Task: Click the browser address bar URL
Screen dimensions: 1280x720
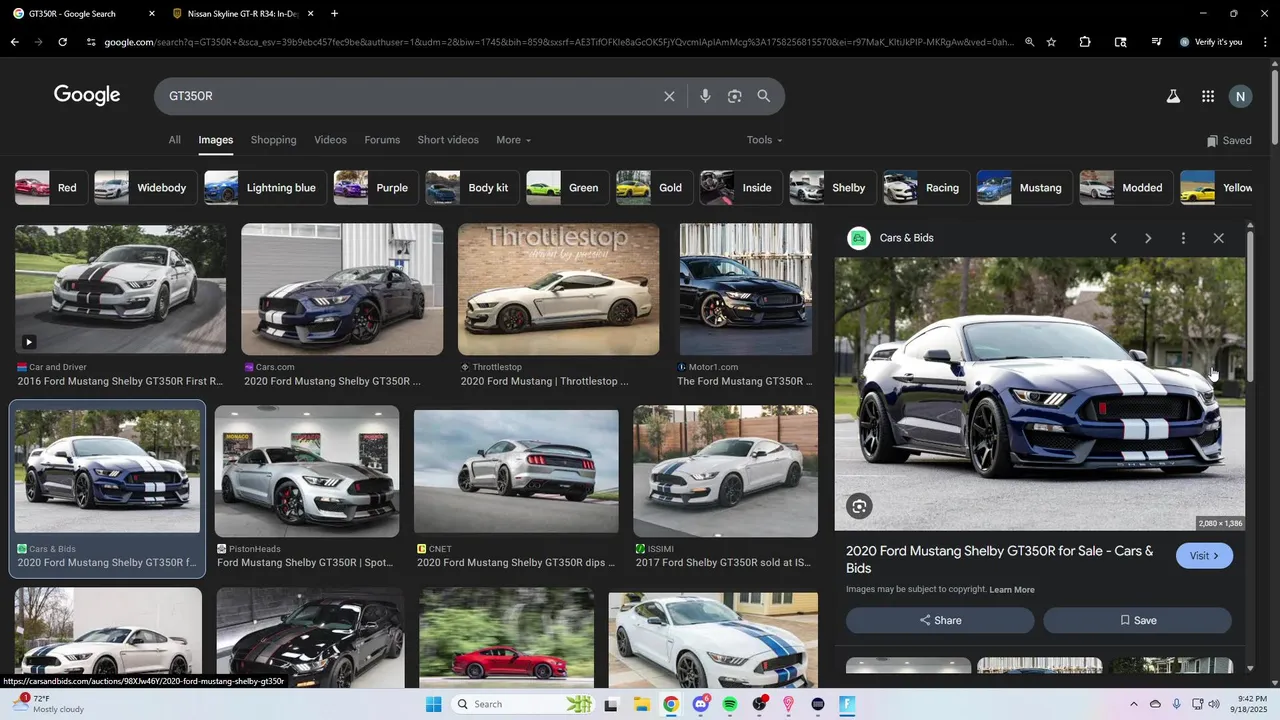Action: 558,42
